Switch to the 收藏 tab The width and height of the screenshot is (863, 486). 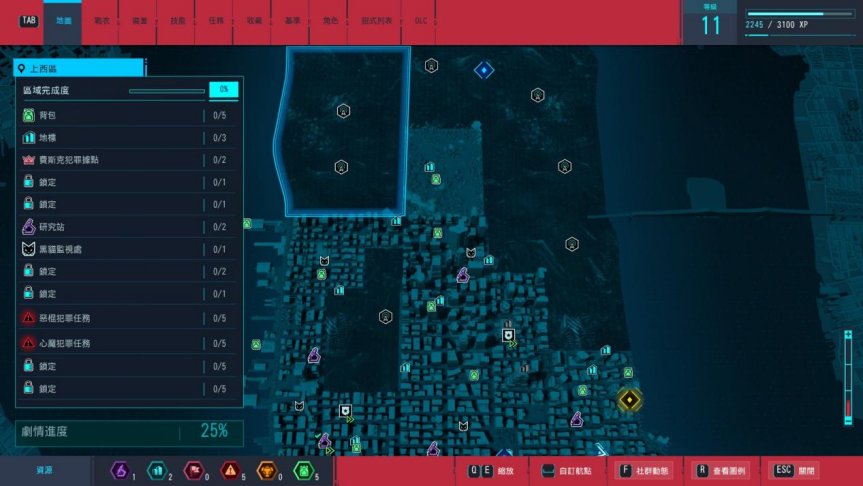coord(254,21)
